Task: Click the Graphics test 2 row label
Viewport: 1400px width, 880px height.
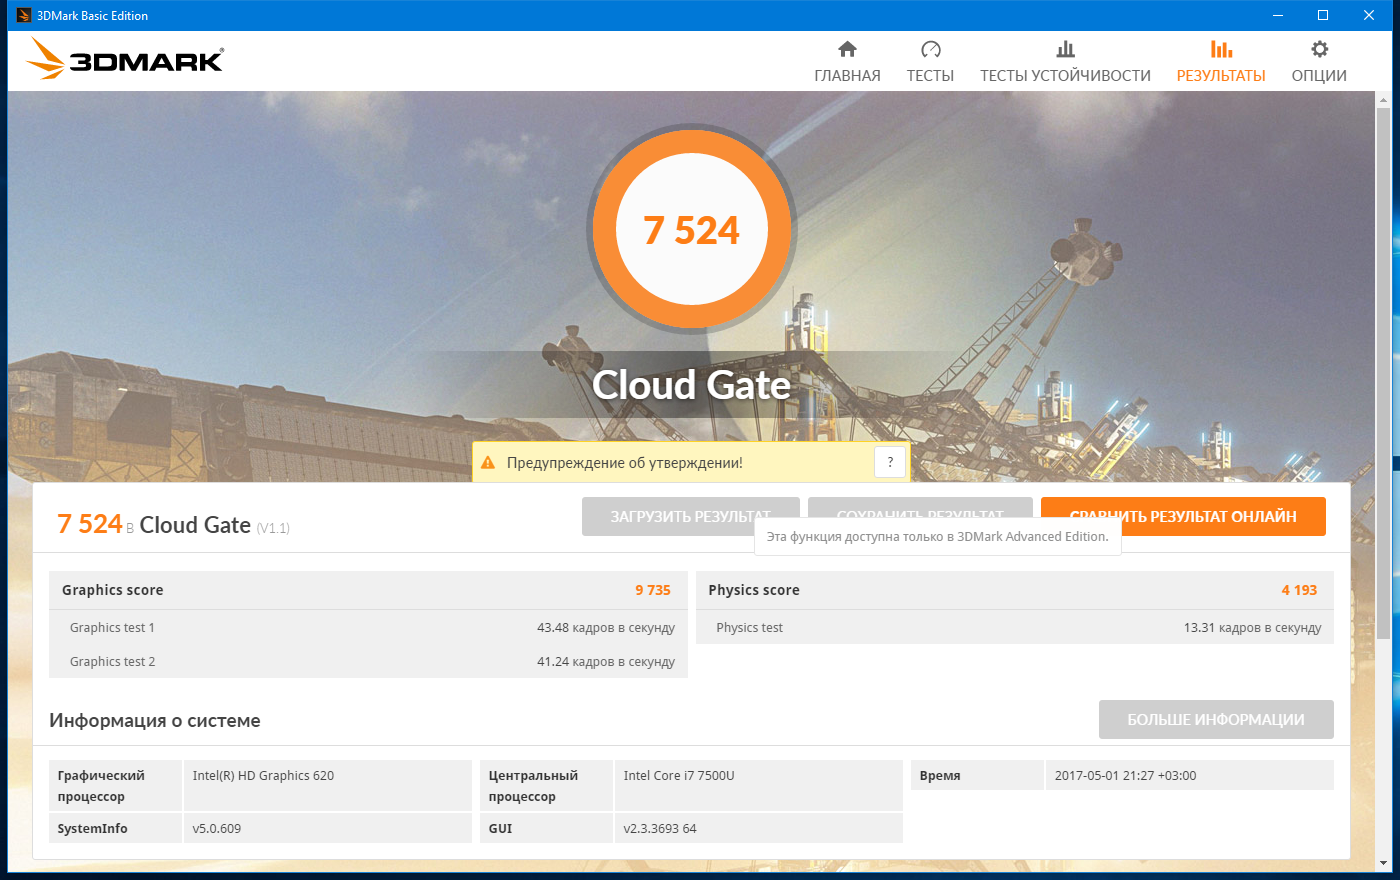Action: click(x=112, y=662)
